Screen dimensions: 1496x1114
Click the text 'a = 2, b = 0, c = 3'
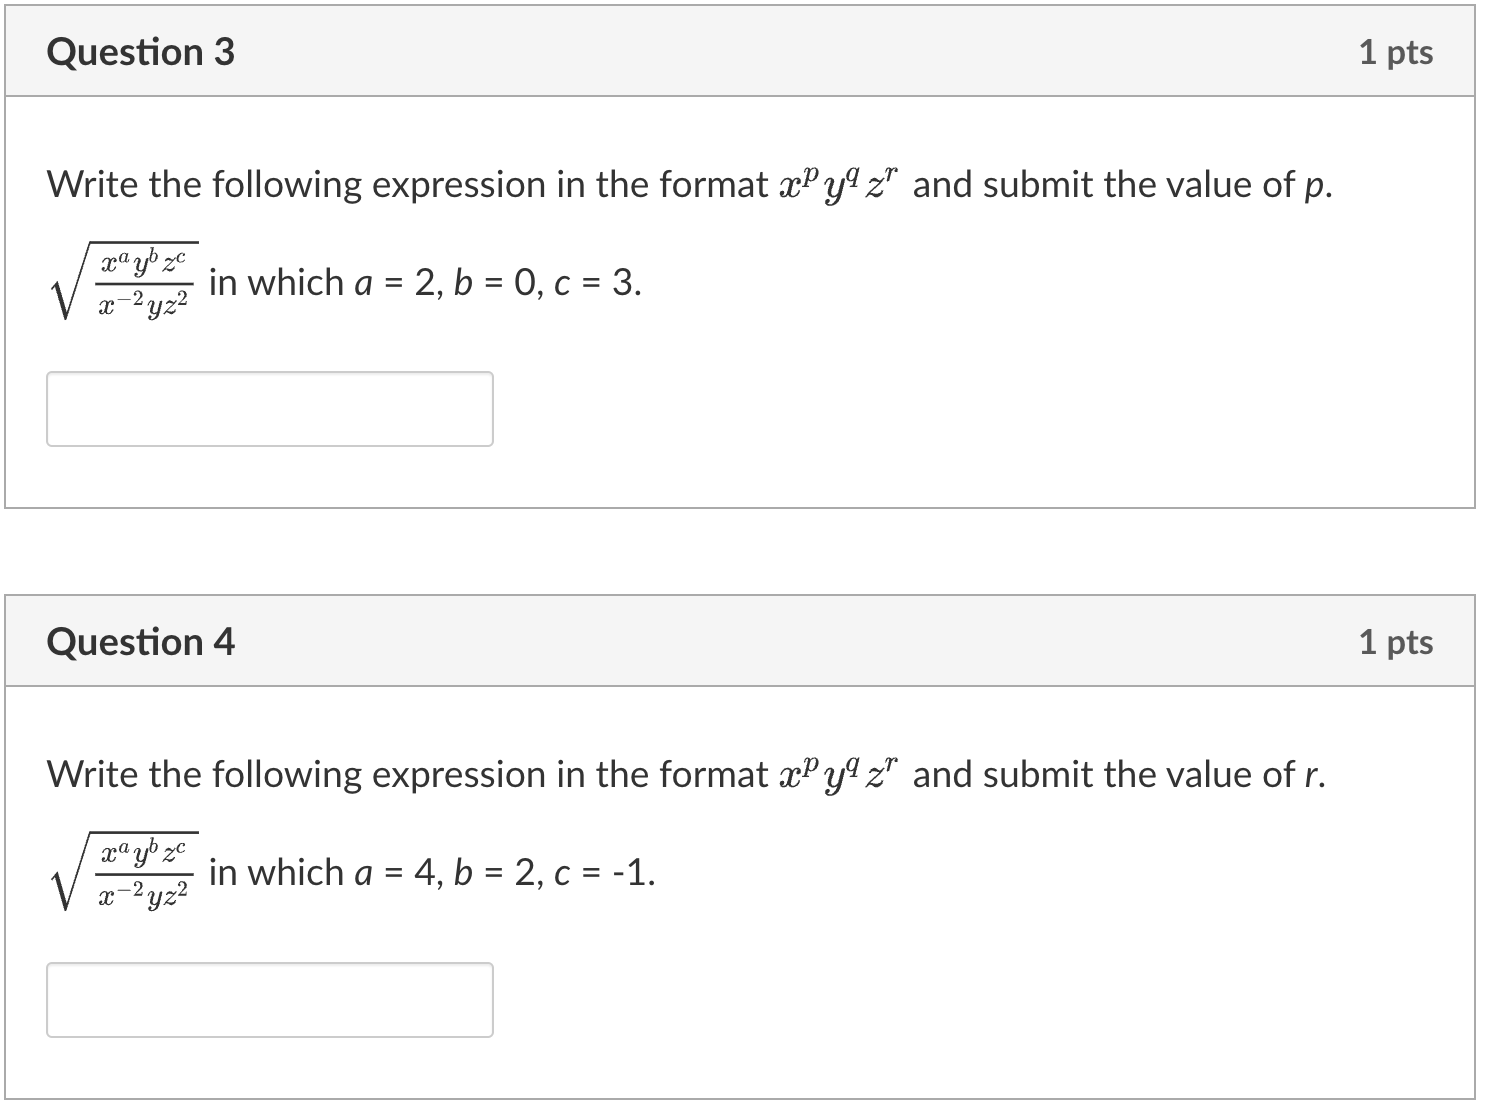tap(500, 283)
